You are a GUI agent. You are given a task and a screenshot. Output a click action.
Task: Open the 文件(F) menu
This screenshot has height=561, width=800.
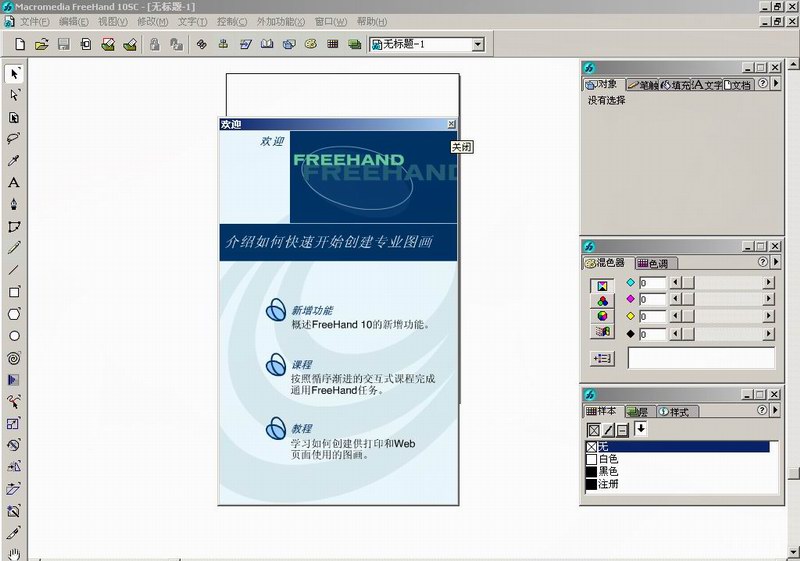[x=34, y=22]
